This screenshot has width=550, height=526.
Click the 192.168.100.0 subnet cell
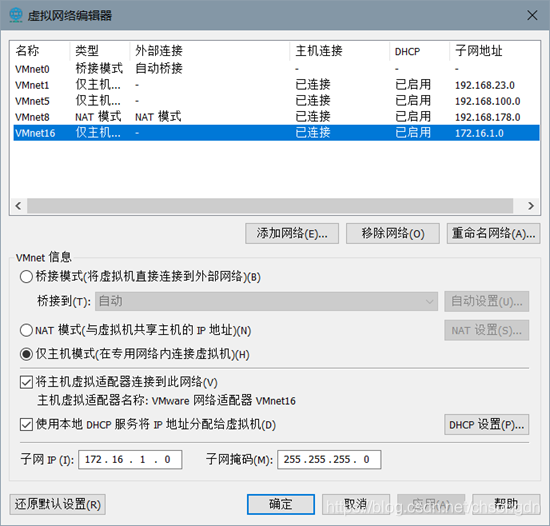pyautogui.click(x=487, y=101)
